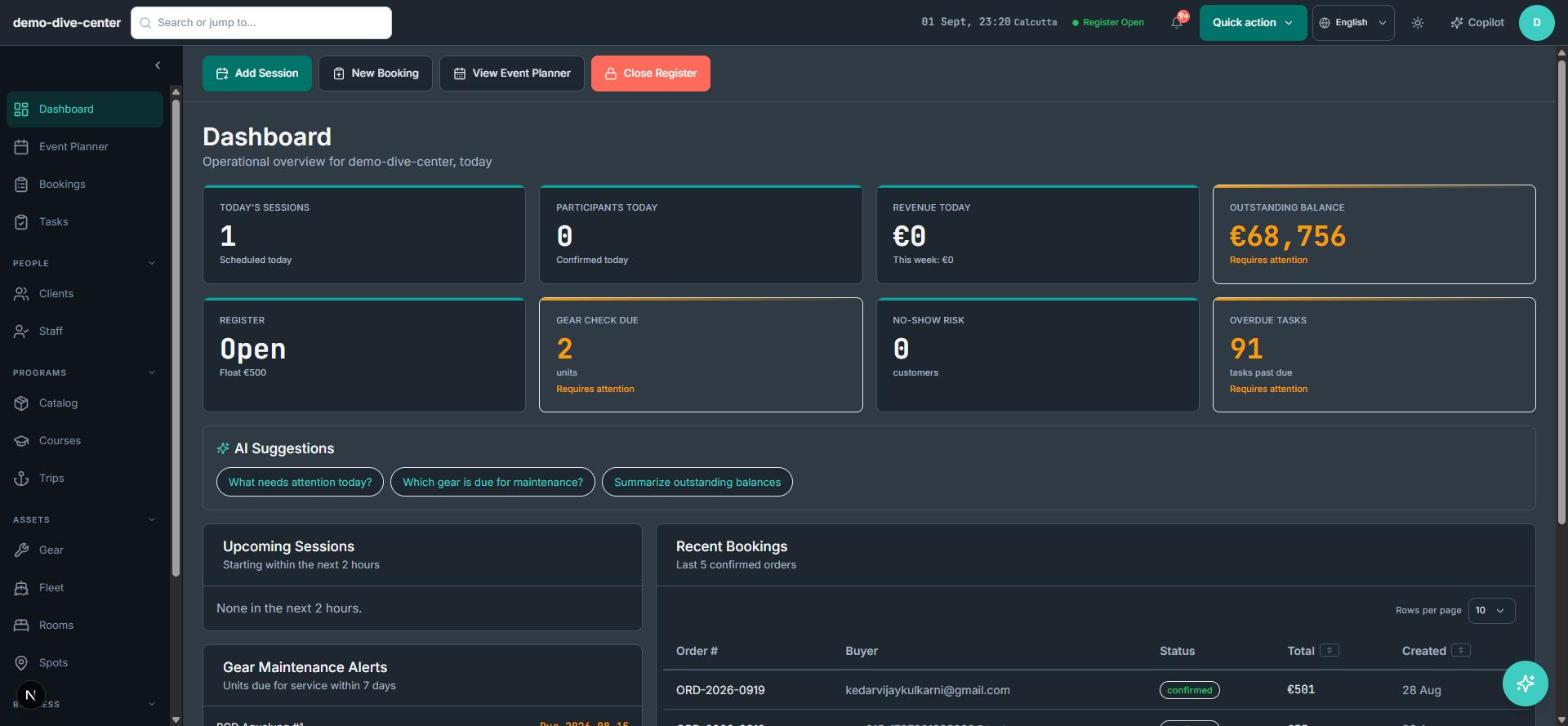Ask Which gear is due for maintenance
Viewport: 1568px width, 726px height.
493,482
